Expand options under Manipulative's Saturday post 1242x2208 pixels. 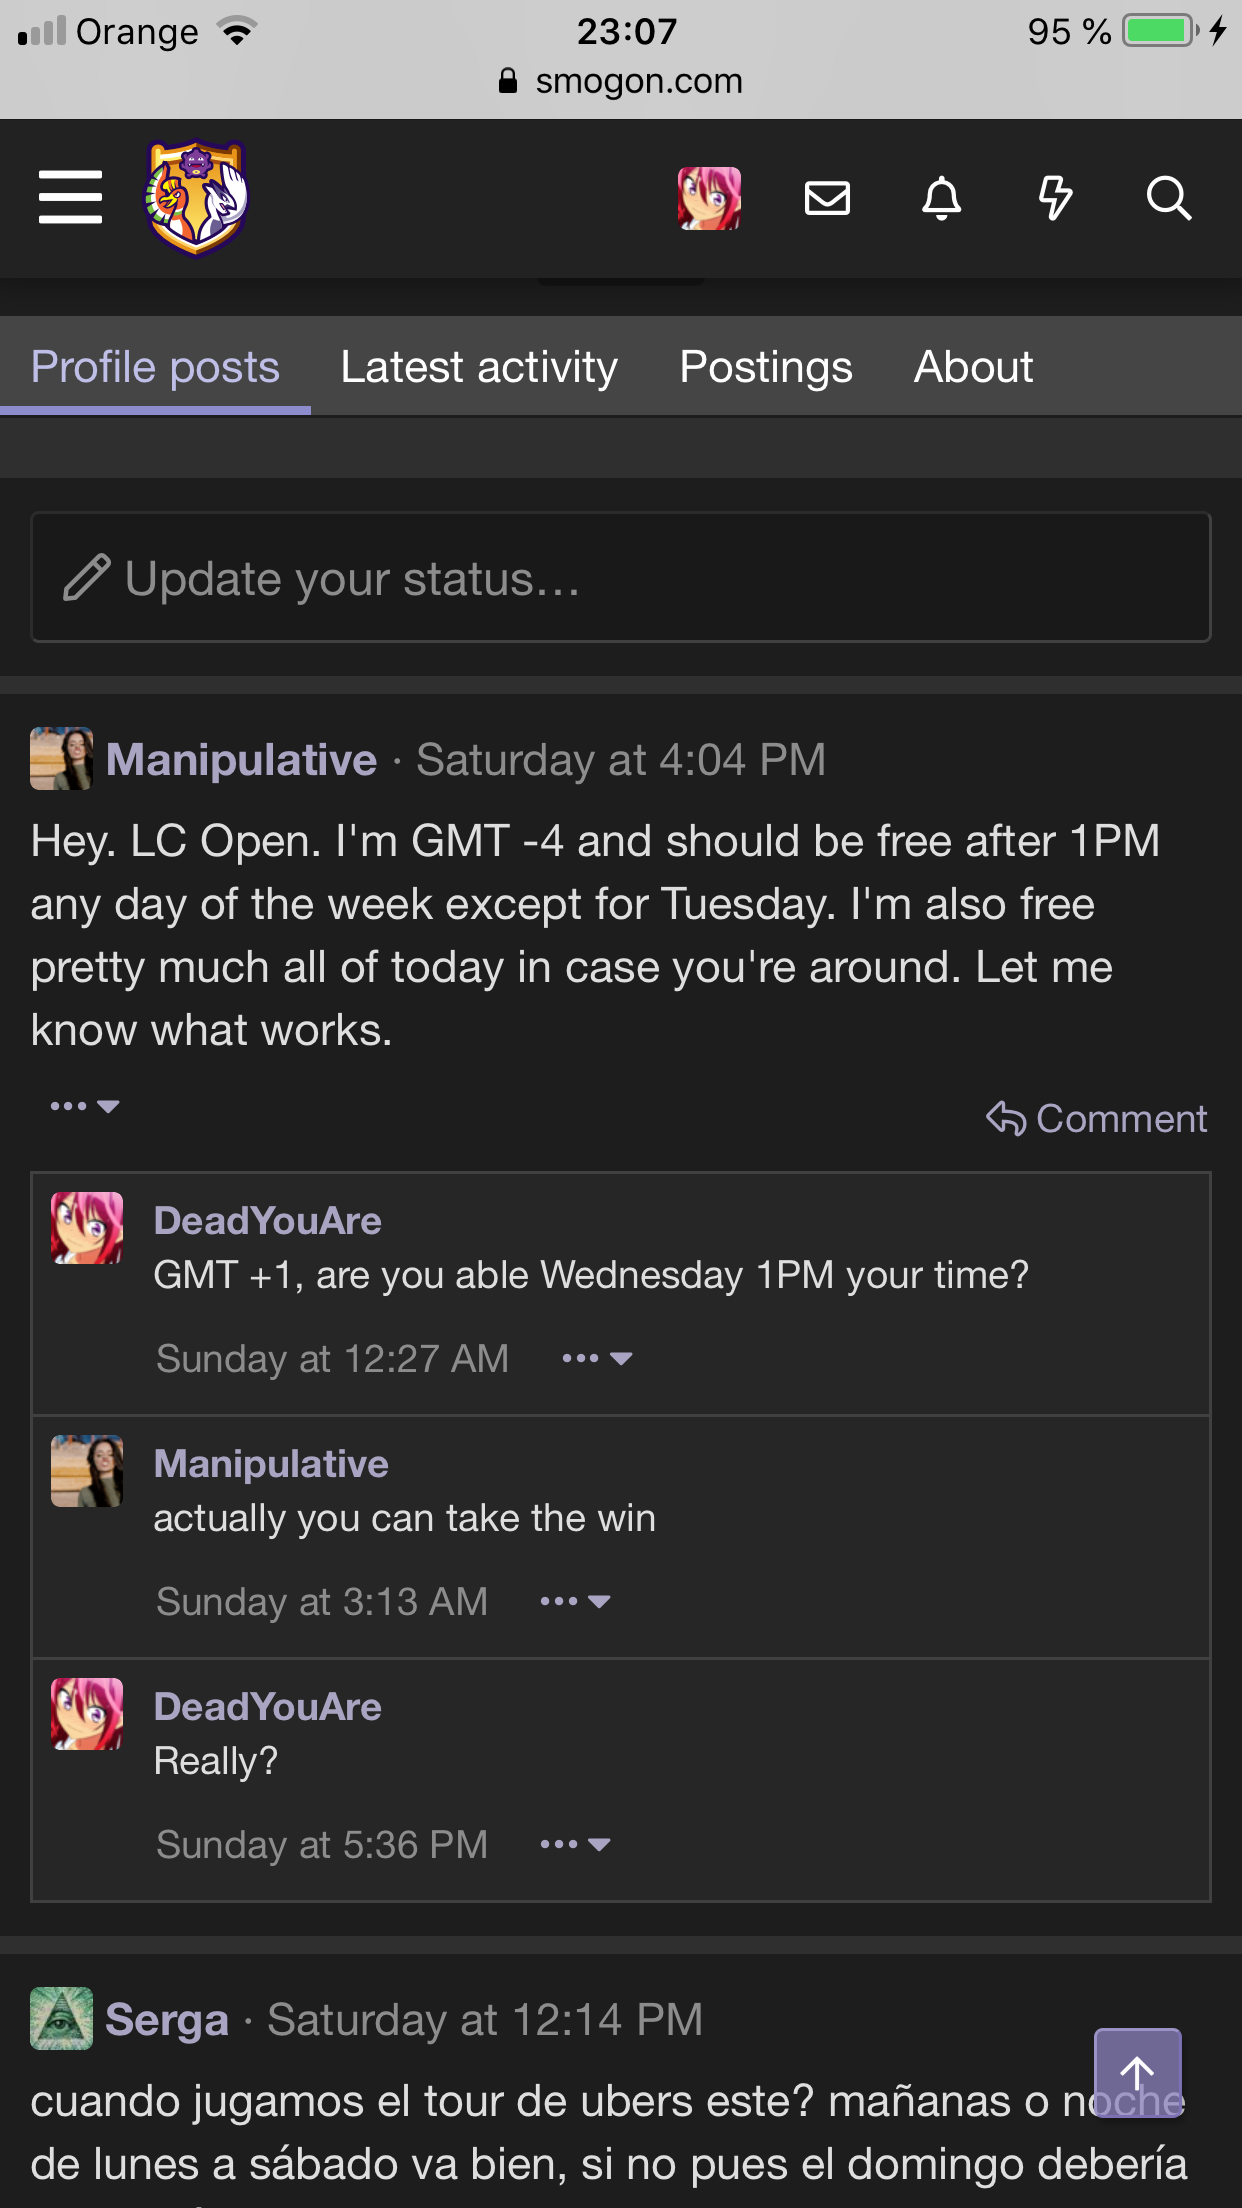pyautogui.click(x=85, y=1106)
